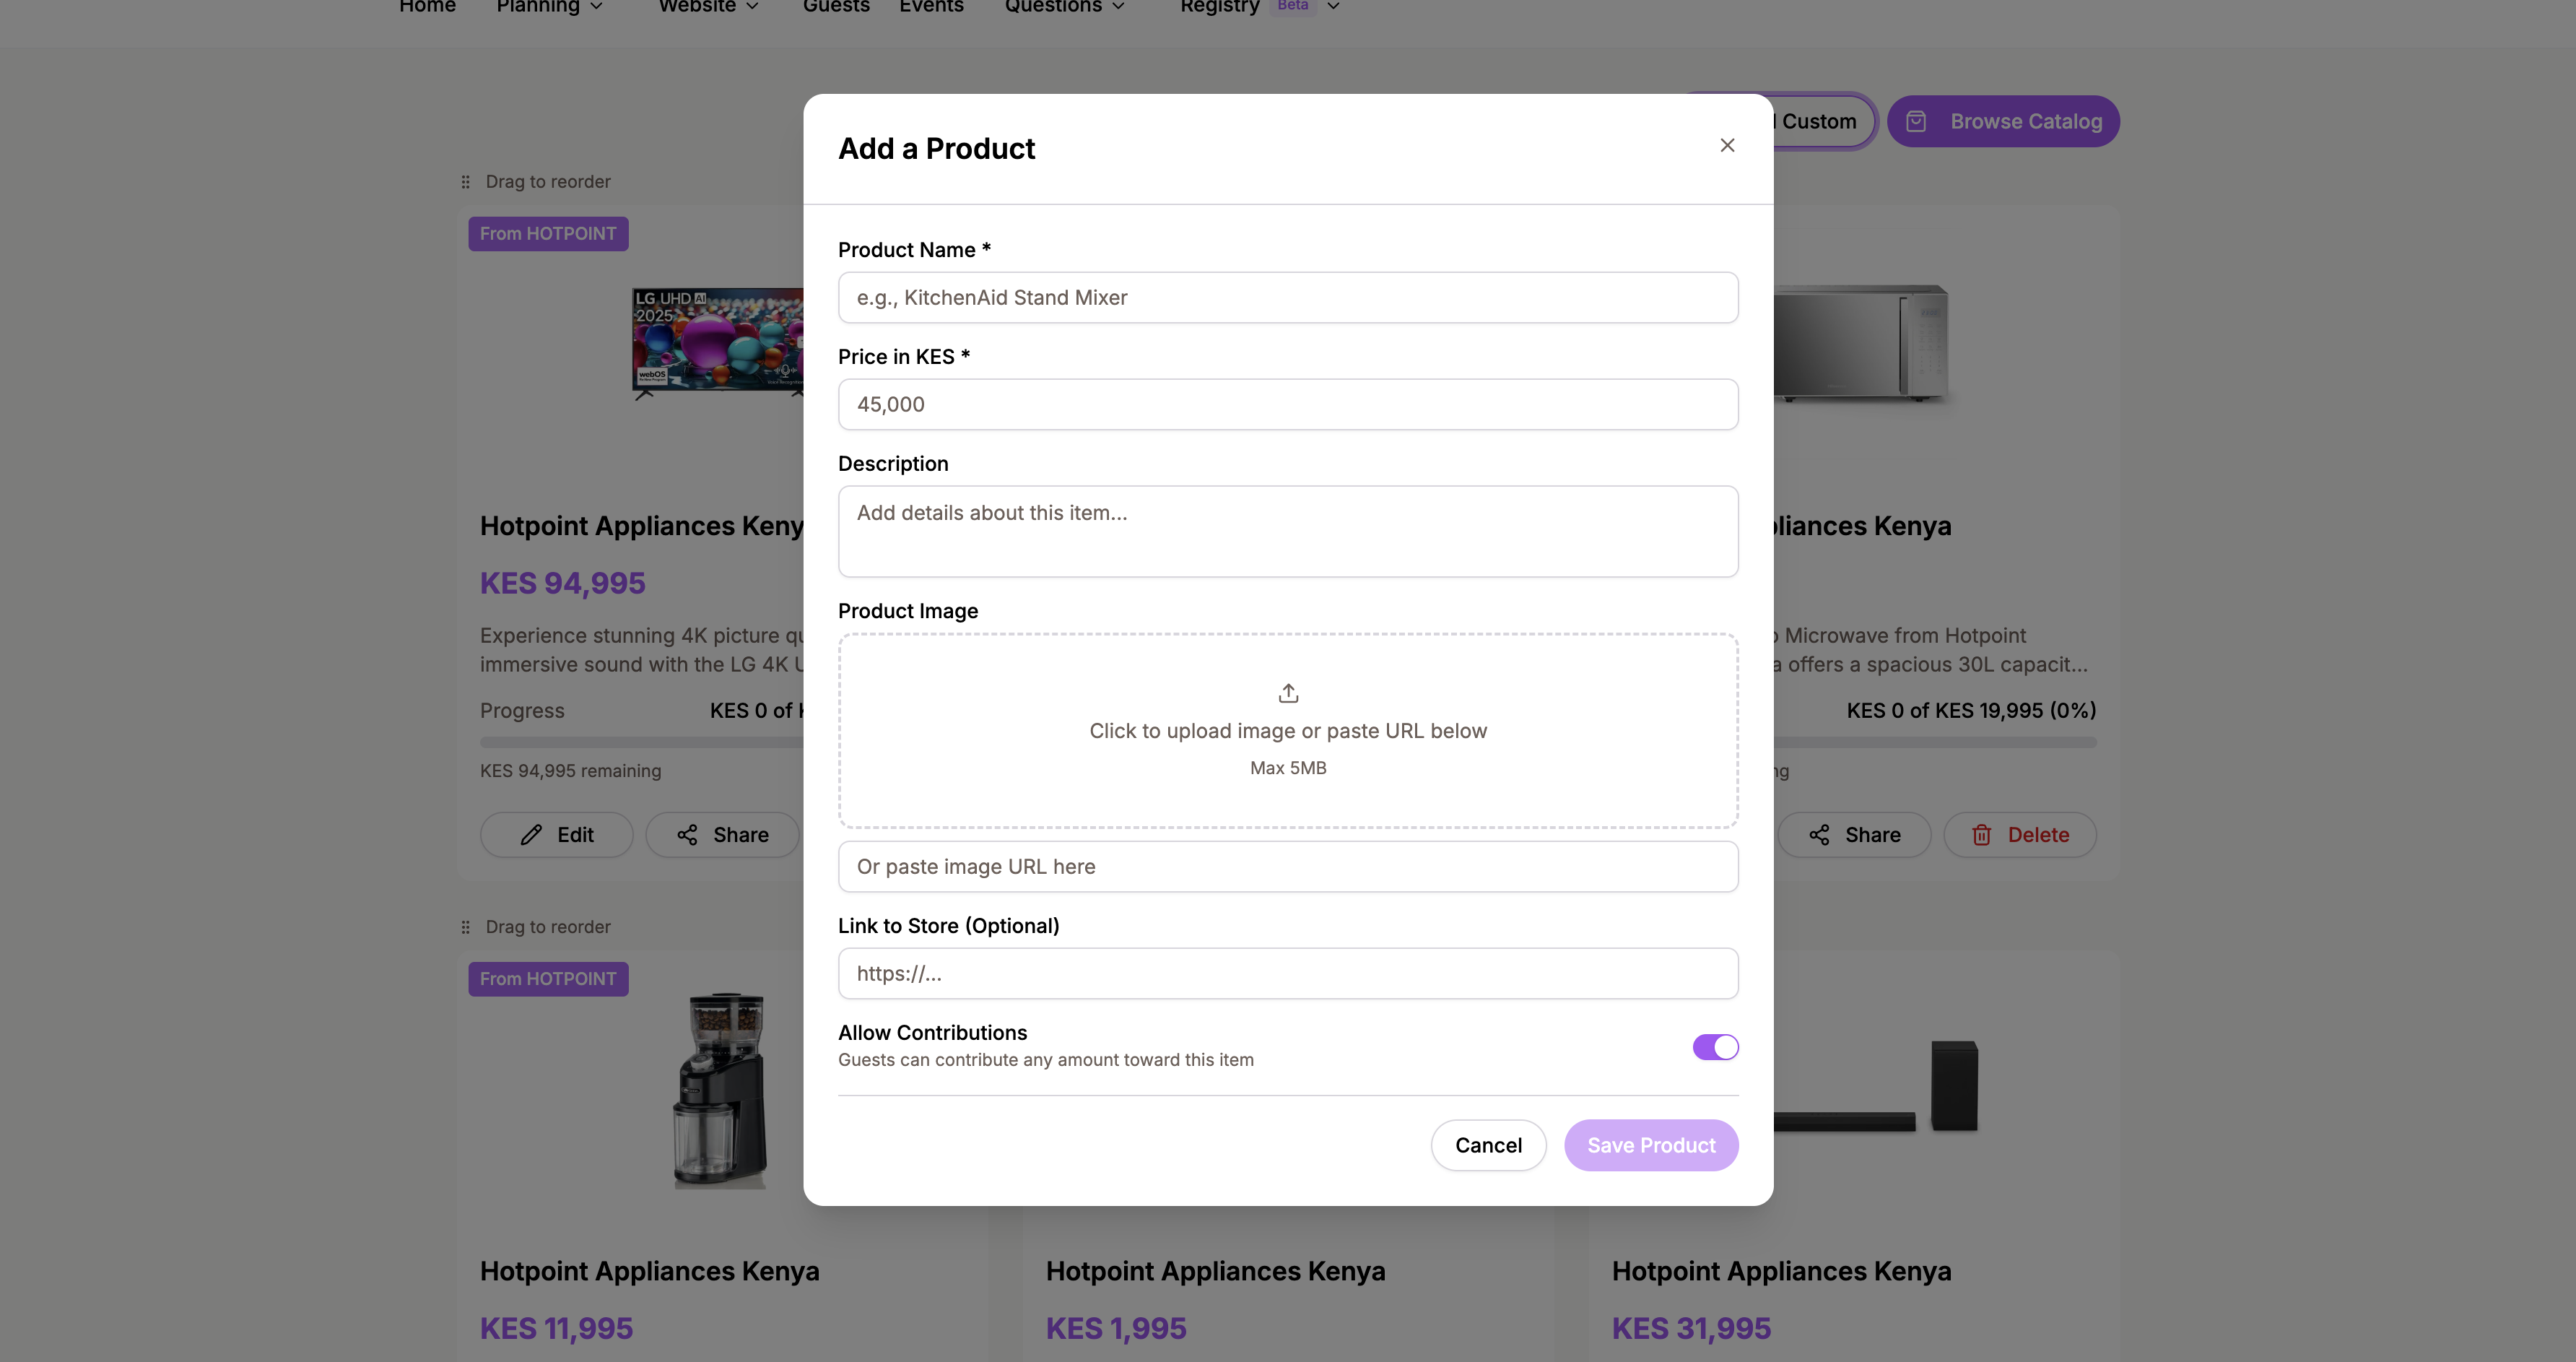Close the Add a Product dialog
The image size is (2576, 1362).
[1727, 145]
